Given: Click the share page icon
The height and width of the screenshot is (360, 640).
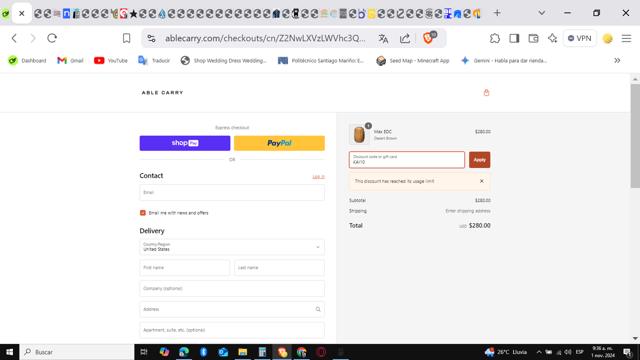Looking at the screenshot, I should pyautogui.click(x=405, y=38).
